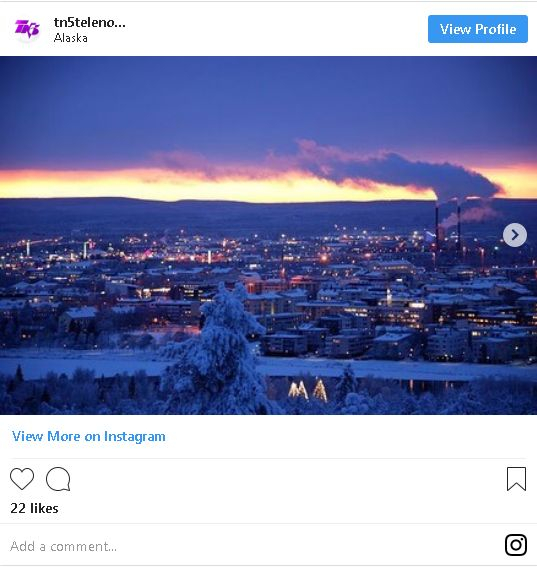This screenshot has height=567, width=537.
Task: Open Instagram via the camera logo icon
Action: pos(516,545)
